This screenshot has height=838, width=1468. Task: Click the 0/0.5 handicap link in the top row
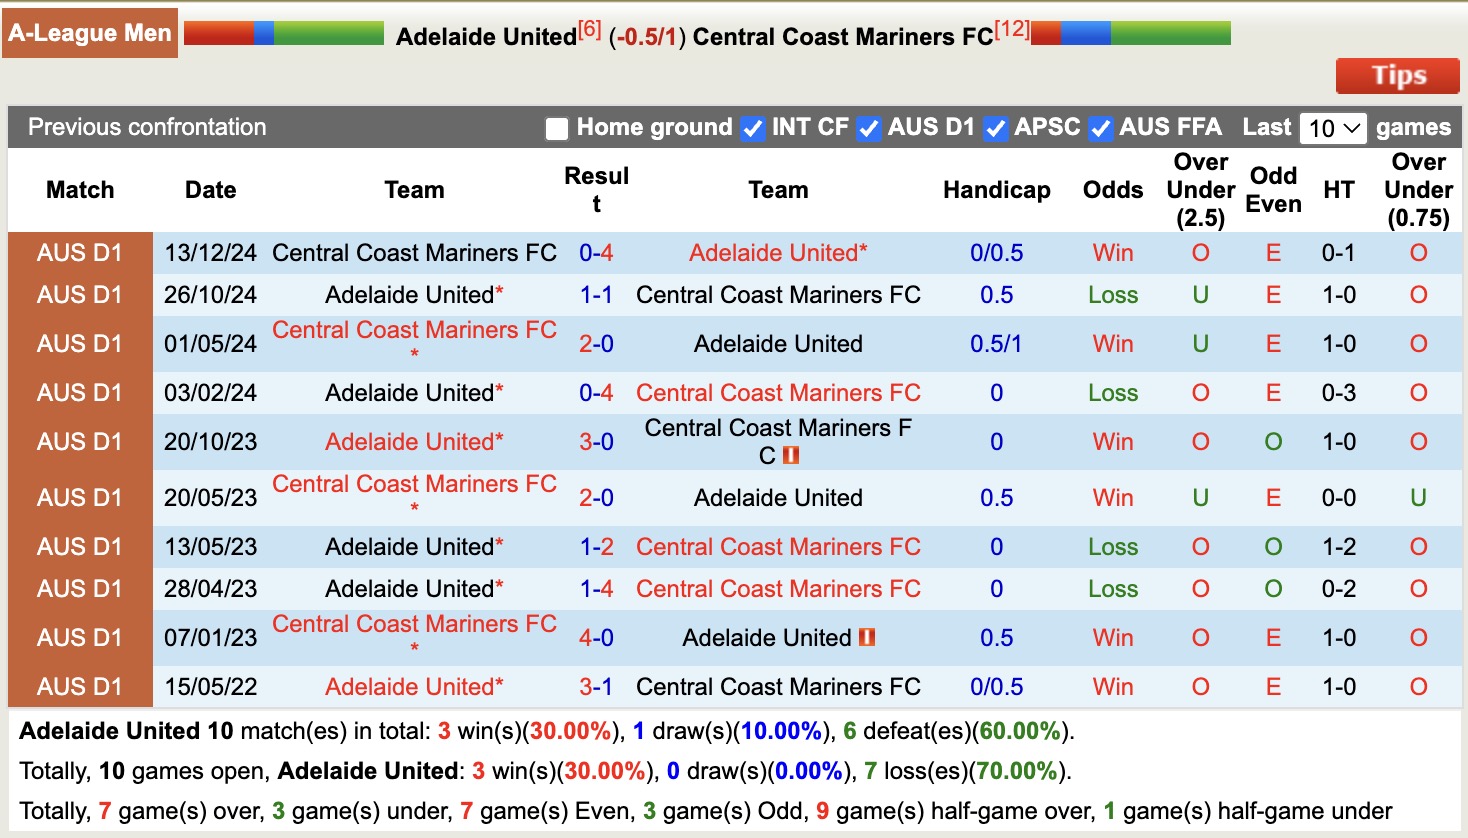tap(996, 253)
